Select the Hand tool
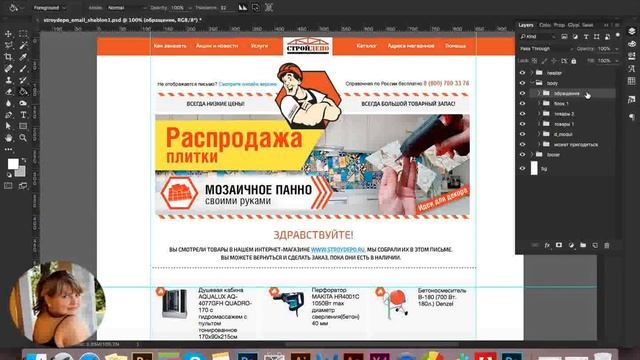Viewport: 640px width, 360px height. 8,138
